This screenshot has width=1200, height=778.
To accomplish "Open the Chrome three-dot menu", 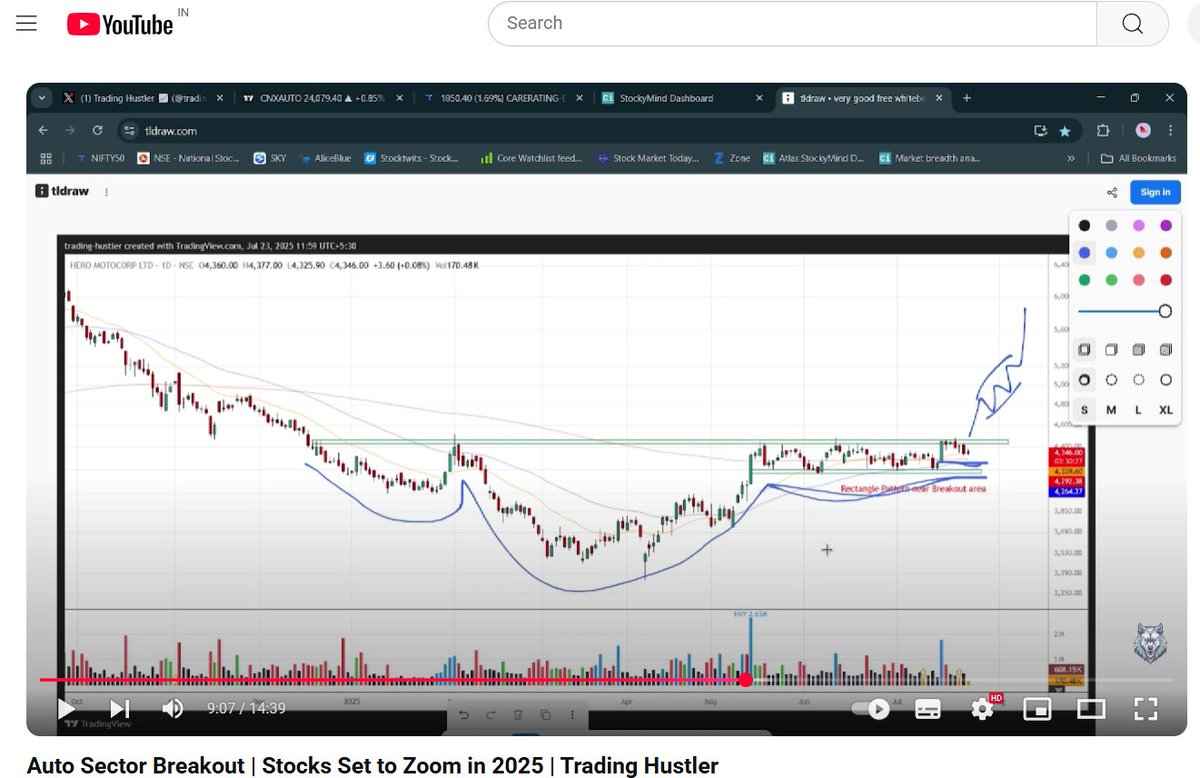I will coord(1171,131).
